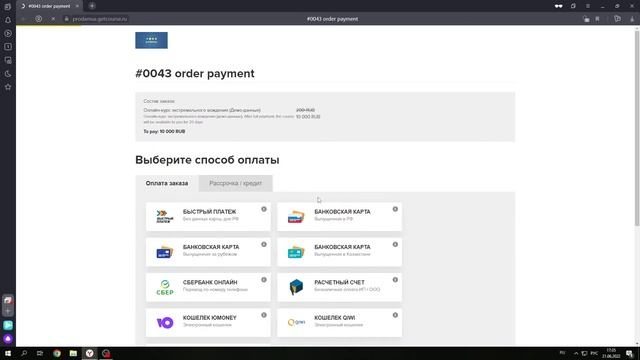Open Chrome from the taskbar
The image size is (640, 360).
pos(57,353)
